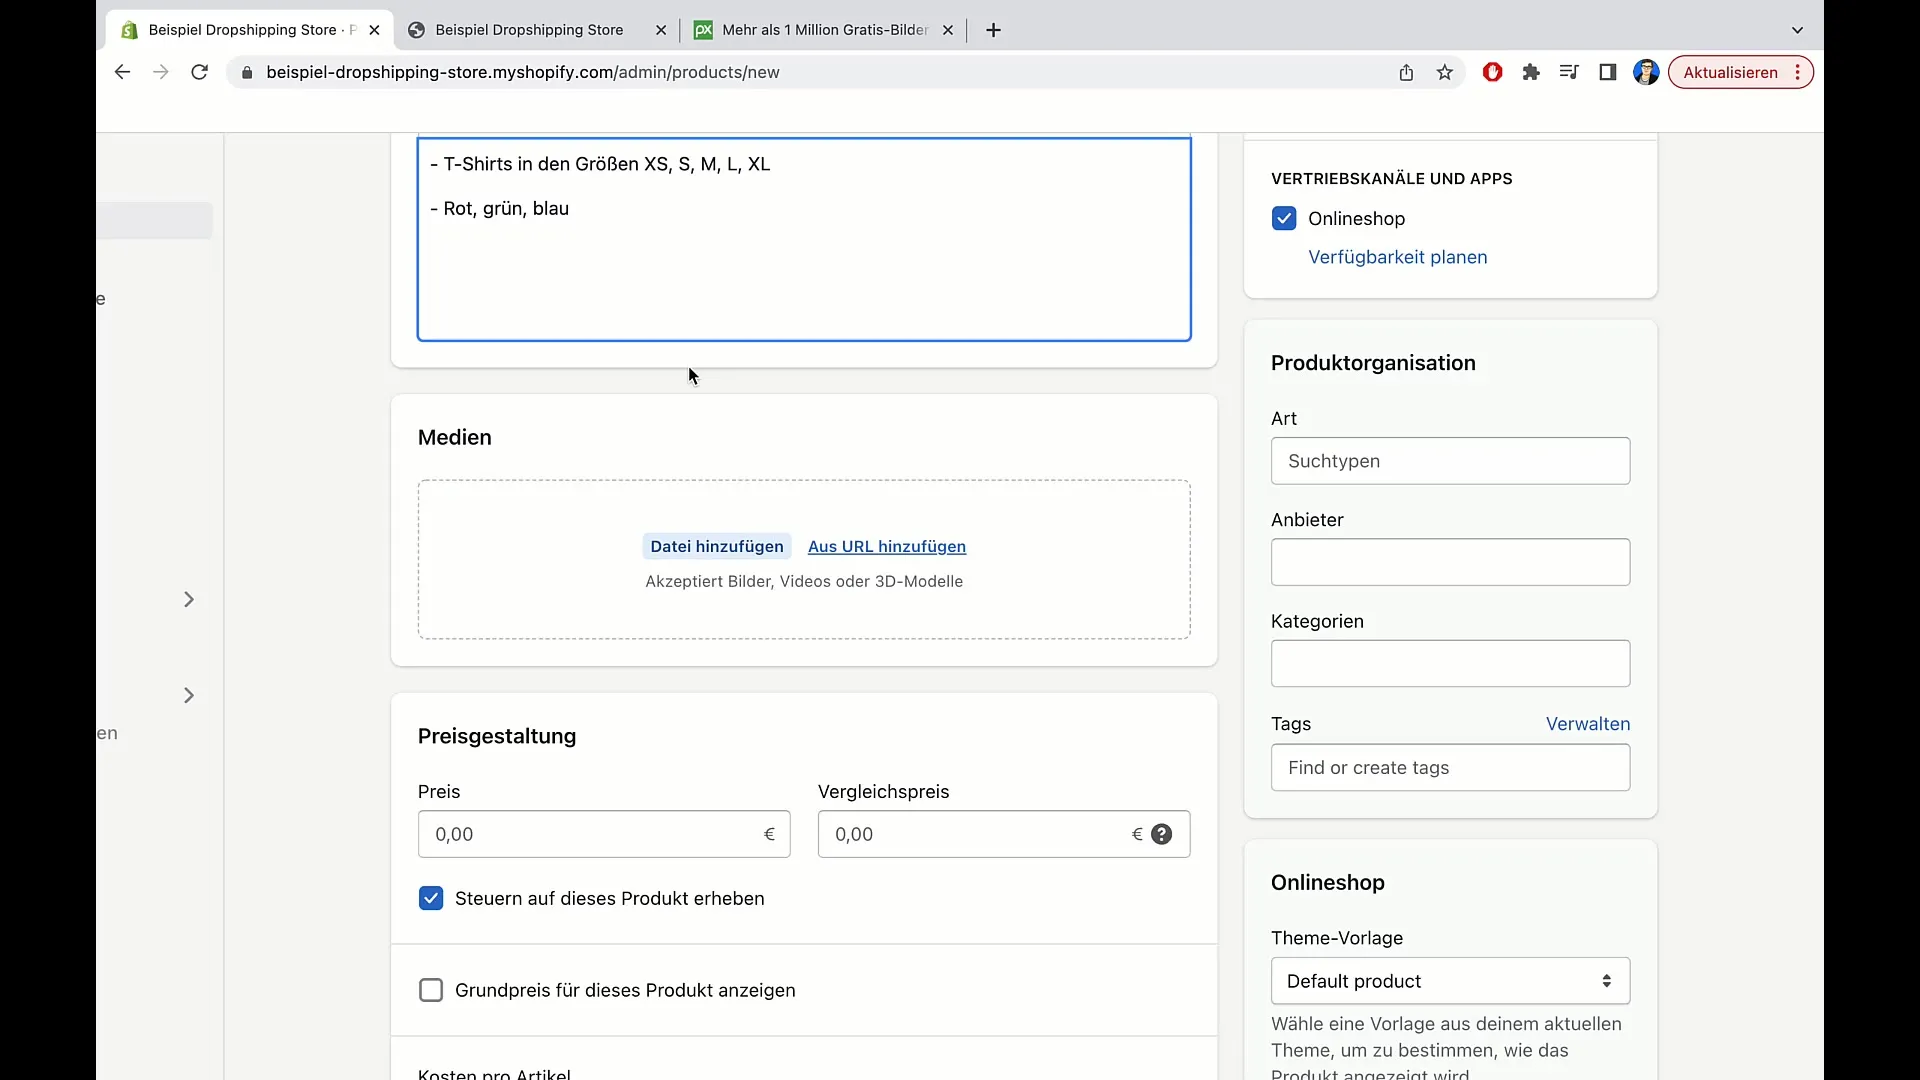Click the line 'T-Shirts in den Größen XS, S, M, L, XL'
The height and width of the screenshot is (1080, 1920).
point(607,164)
